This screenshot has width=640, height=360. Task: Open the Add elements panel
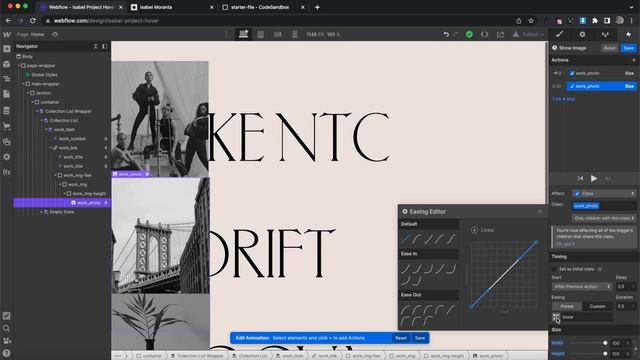coord(7,49)
